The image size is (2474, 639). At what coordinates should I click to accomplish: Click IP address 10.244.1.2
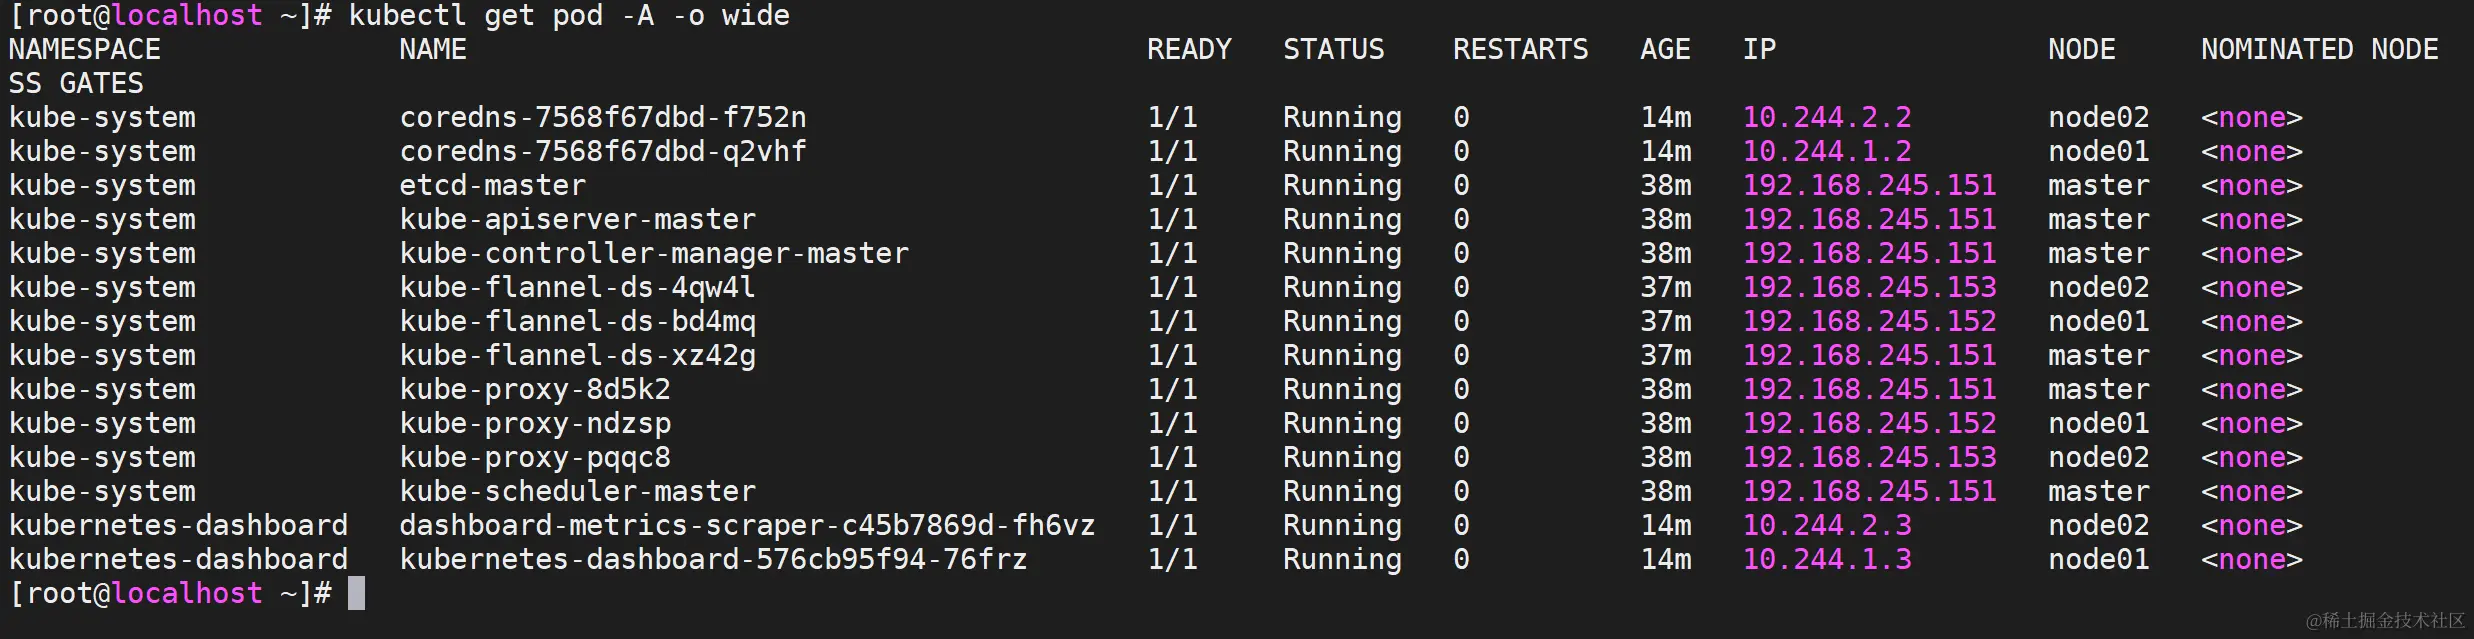pyautogui.click(x=1827, y=151)
